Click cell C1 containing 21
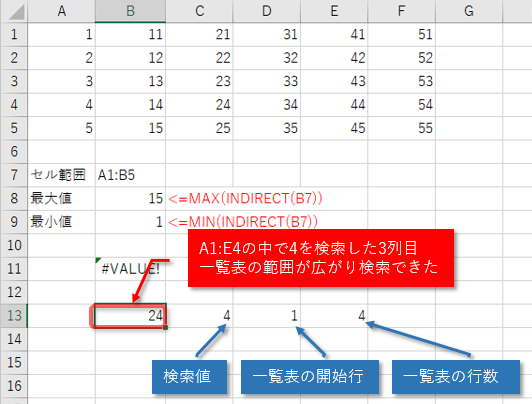The width and height of the screenshot is (532, 404). pos(199,34)
